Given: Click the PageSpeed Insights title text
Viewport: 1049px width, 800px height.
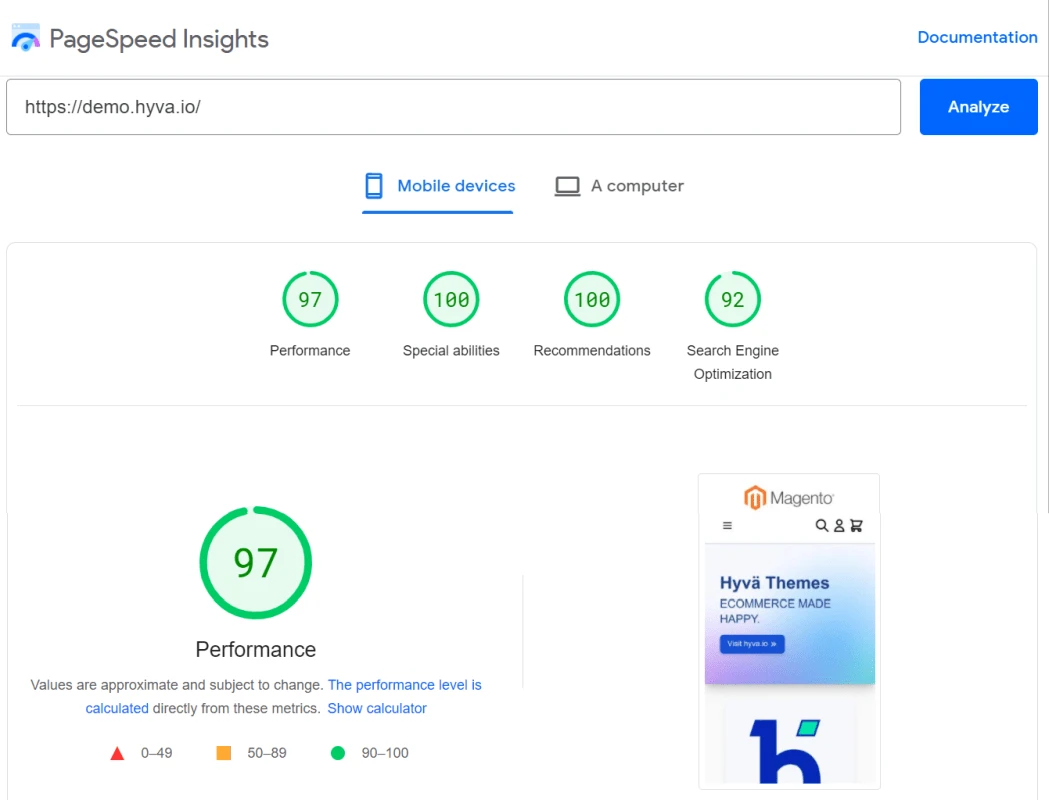Looking at the screenshot, I should pos(159,39).
